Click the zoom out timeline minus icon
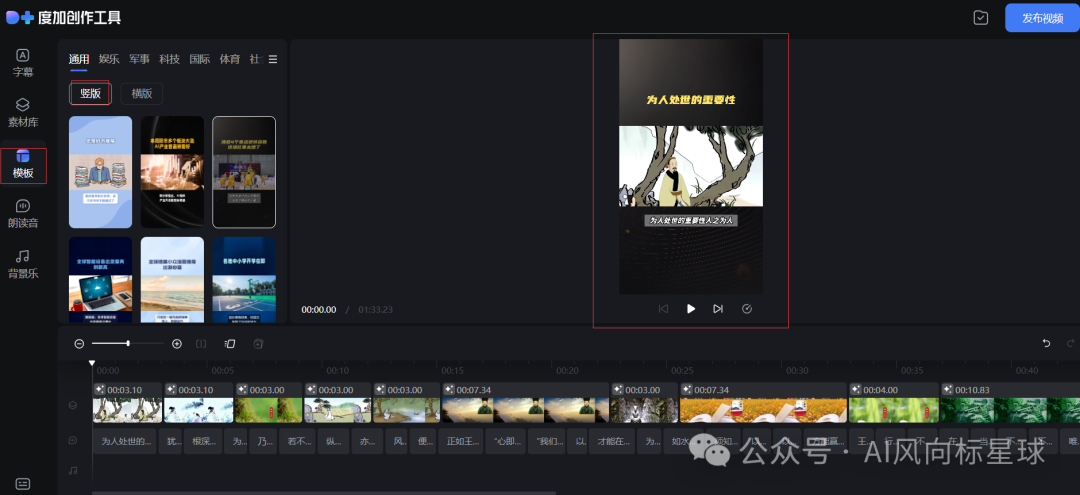This screenshot has height=495, width=1080. 80,344
